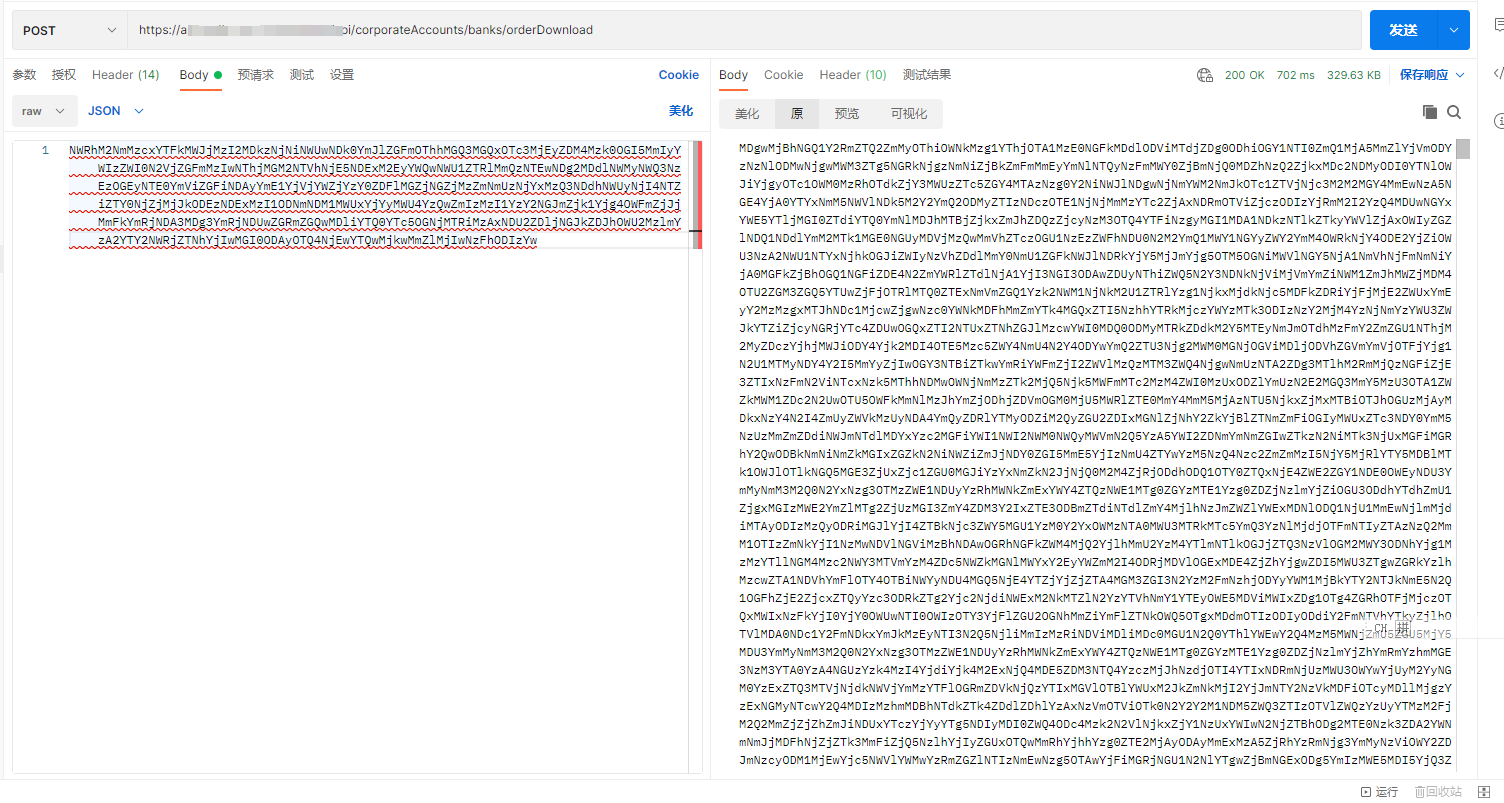Copy the response body with the copy icon
This screenshot has width=1504, height=803.
(1430, 112)
